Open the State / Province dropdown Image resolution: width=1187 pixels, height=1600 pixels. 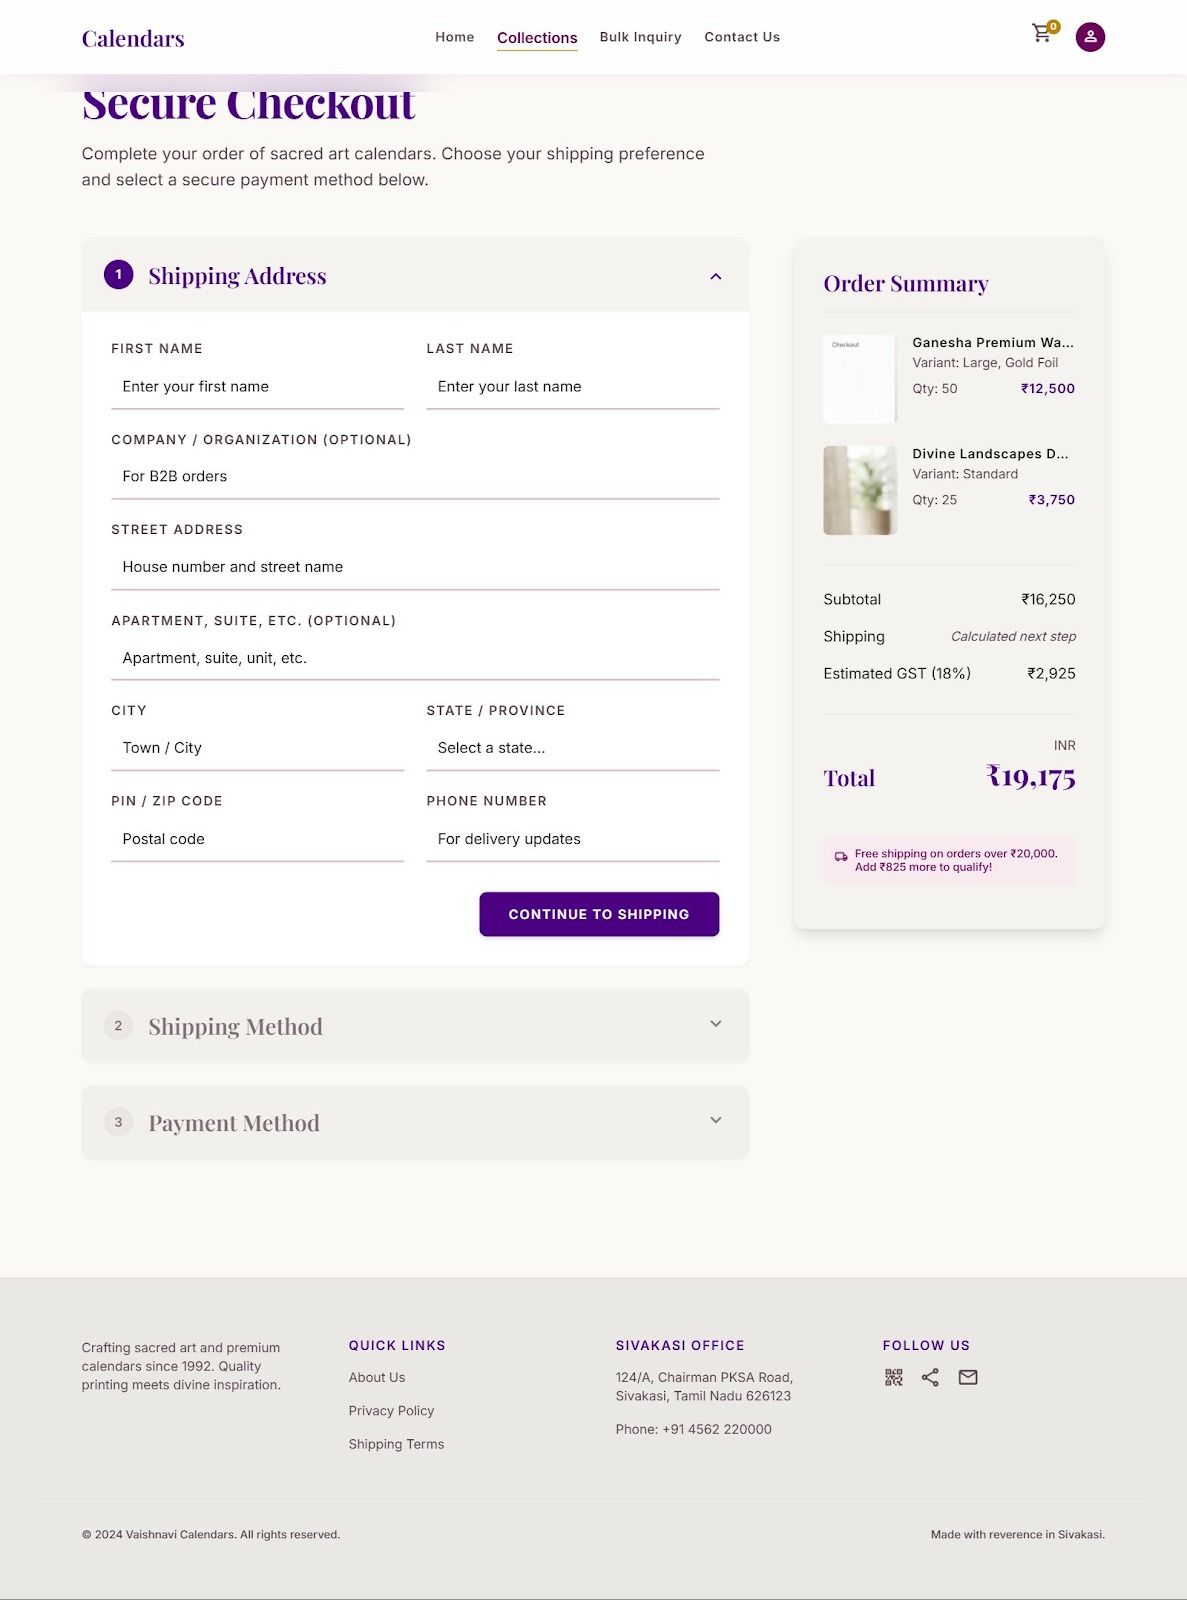pos(573,748)
